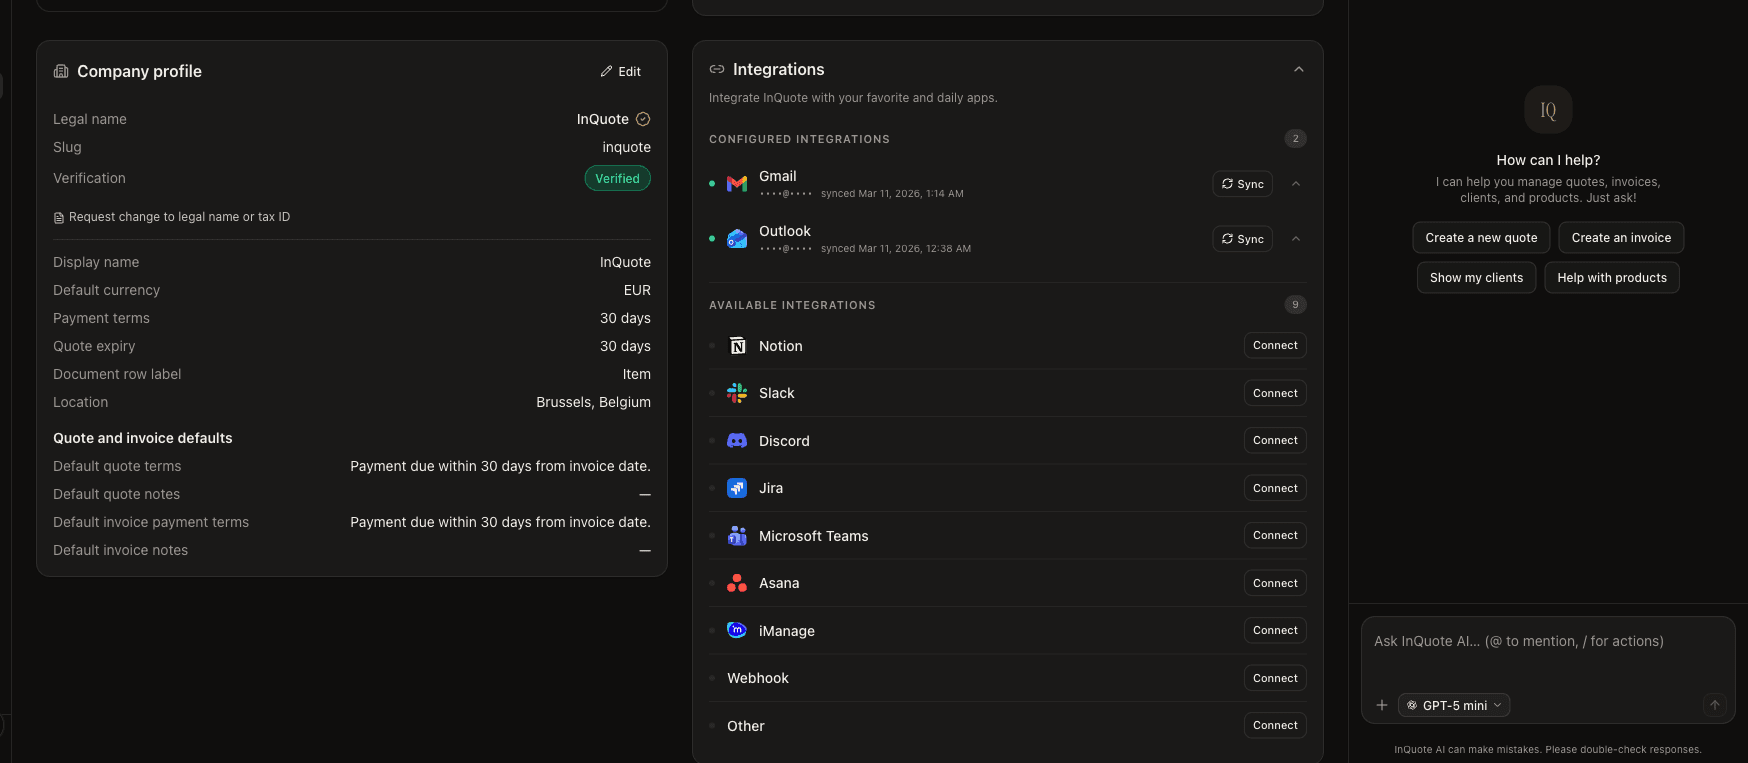The height and width of the screenshot is (763, 1748).
Task: Click the Payment terms value 30 days
Action: click(625, 318)
